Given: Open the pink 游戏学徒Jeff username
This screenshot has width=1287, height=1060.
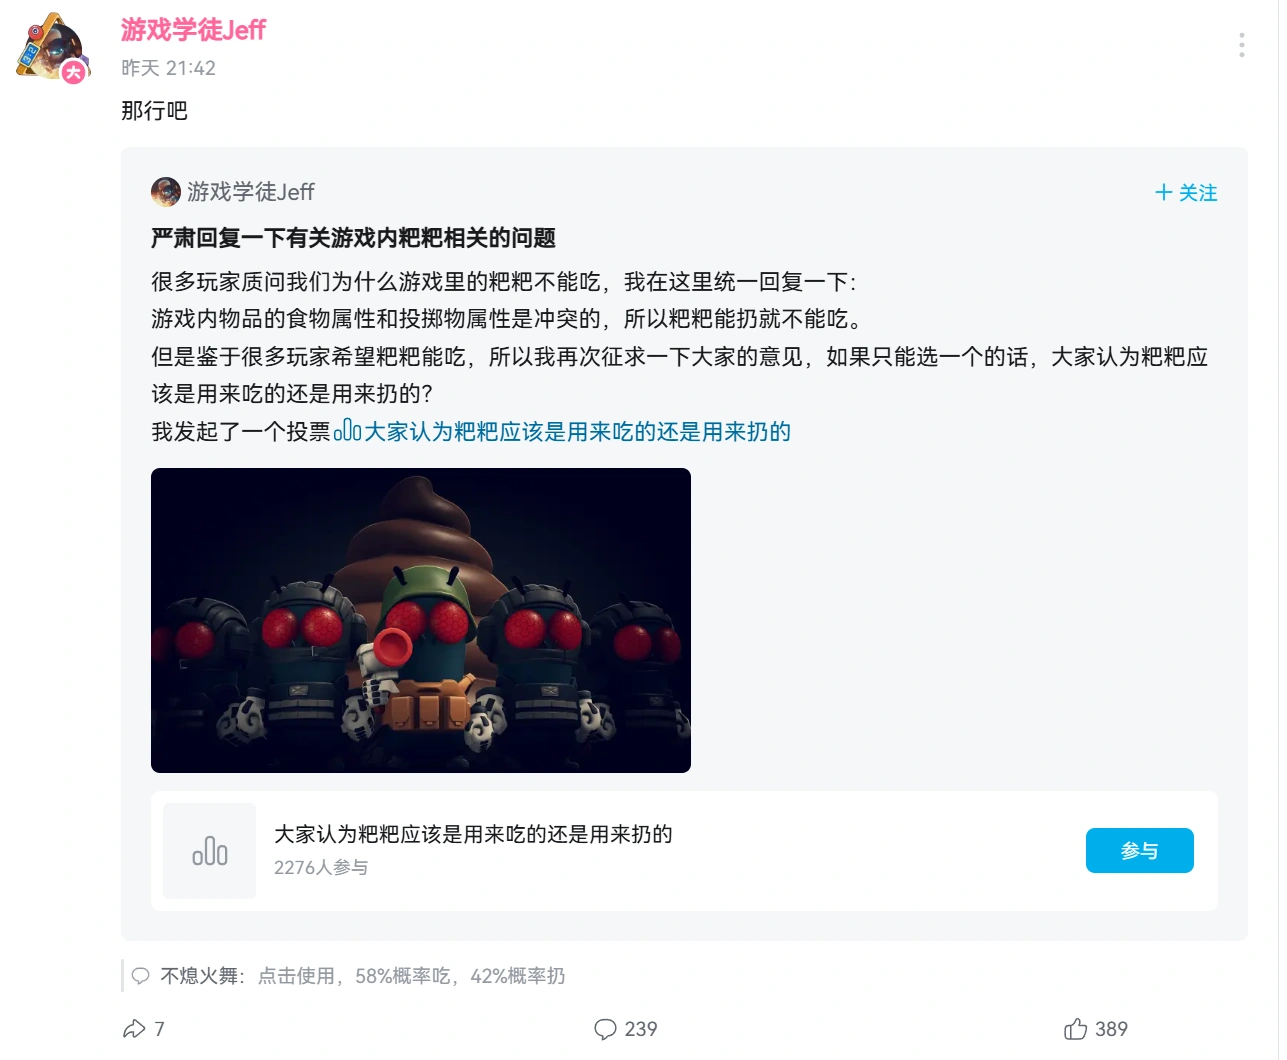Looking at the screenshot, I should coord(193,30).
